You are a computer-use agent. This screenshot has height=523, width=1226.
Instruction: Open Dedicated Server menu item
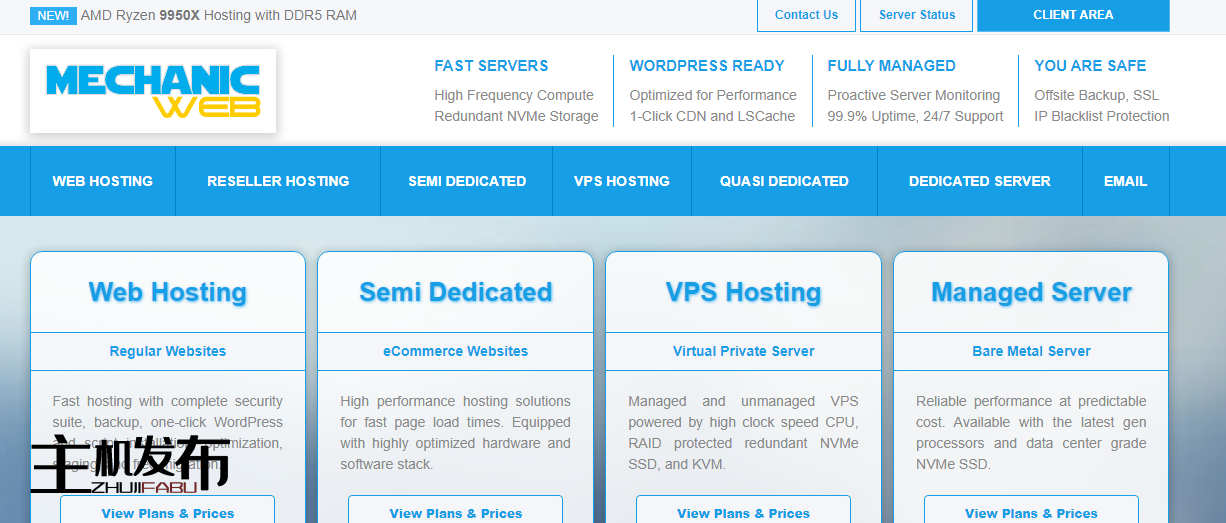(979, 181)
